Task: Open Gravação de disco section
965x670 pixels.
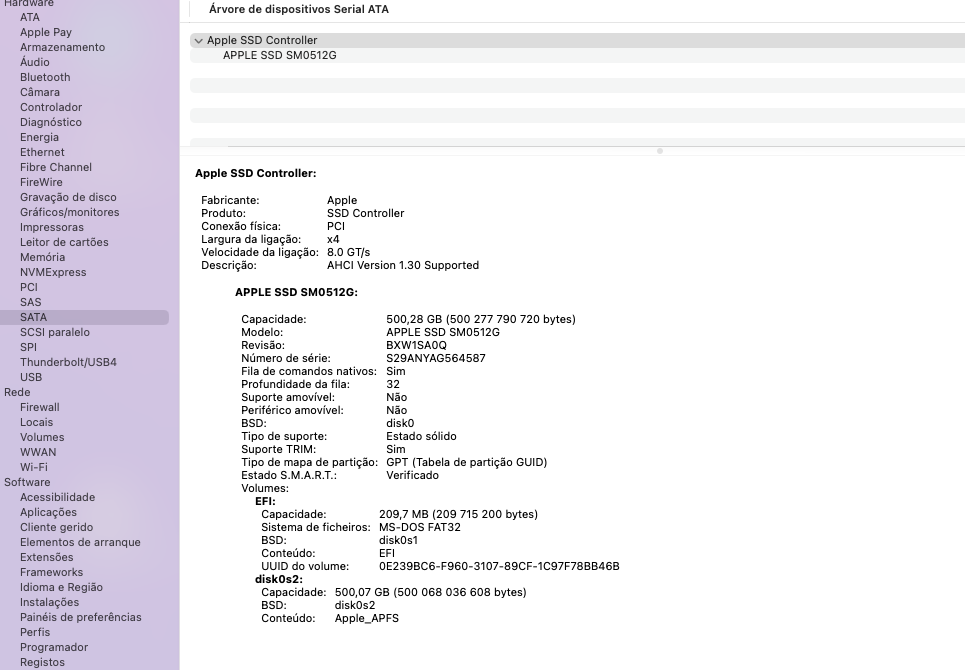Action: 68,197
